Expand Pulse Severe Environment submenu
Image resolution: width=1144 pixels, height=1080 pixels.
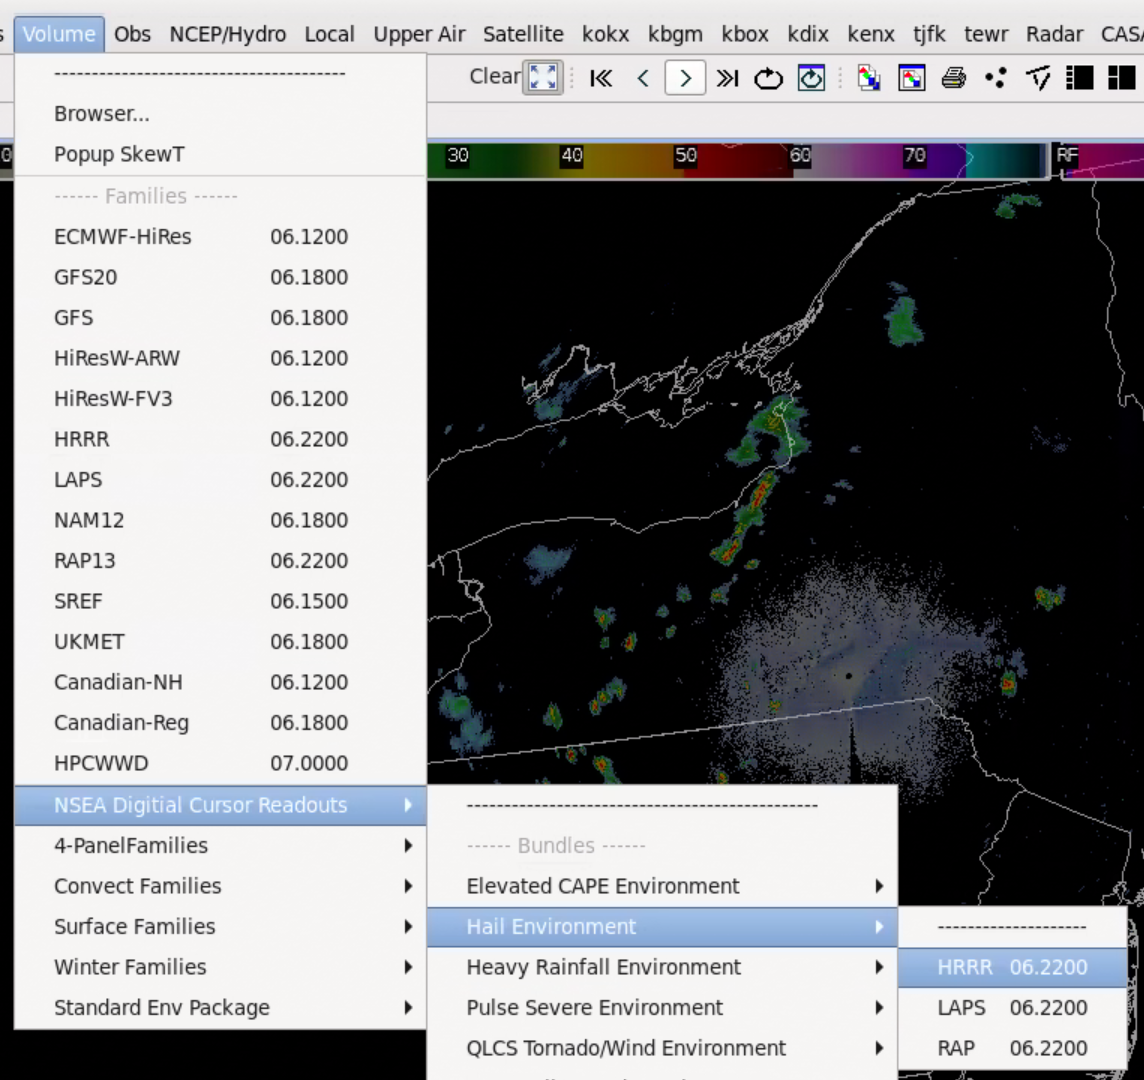(x=662, y=1008)
